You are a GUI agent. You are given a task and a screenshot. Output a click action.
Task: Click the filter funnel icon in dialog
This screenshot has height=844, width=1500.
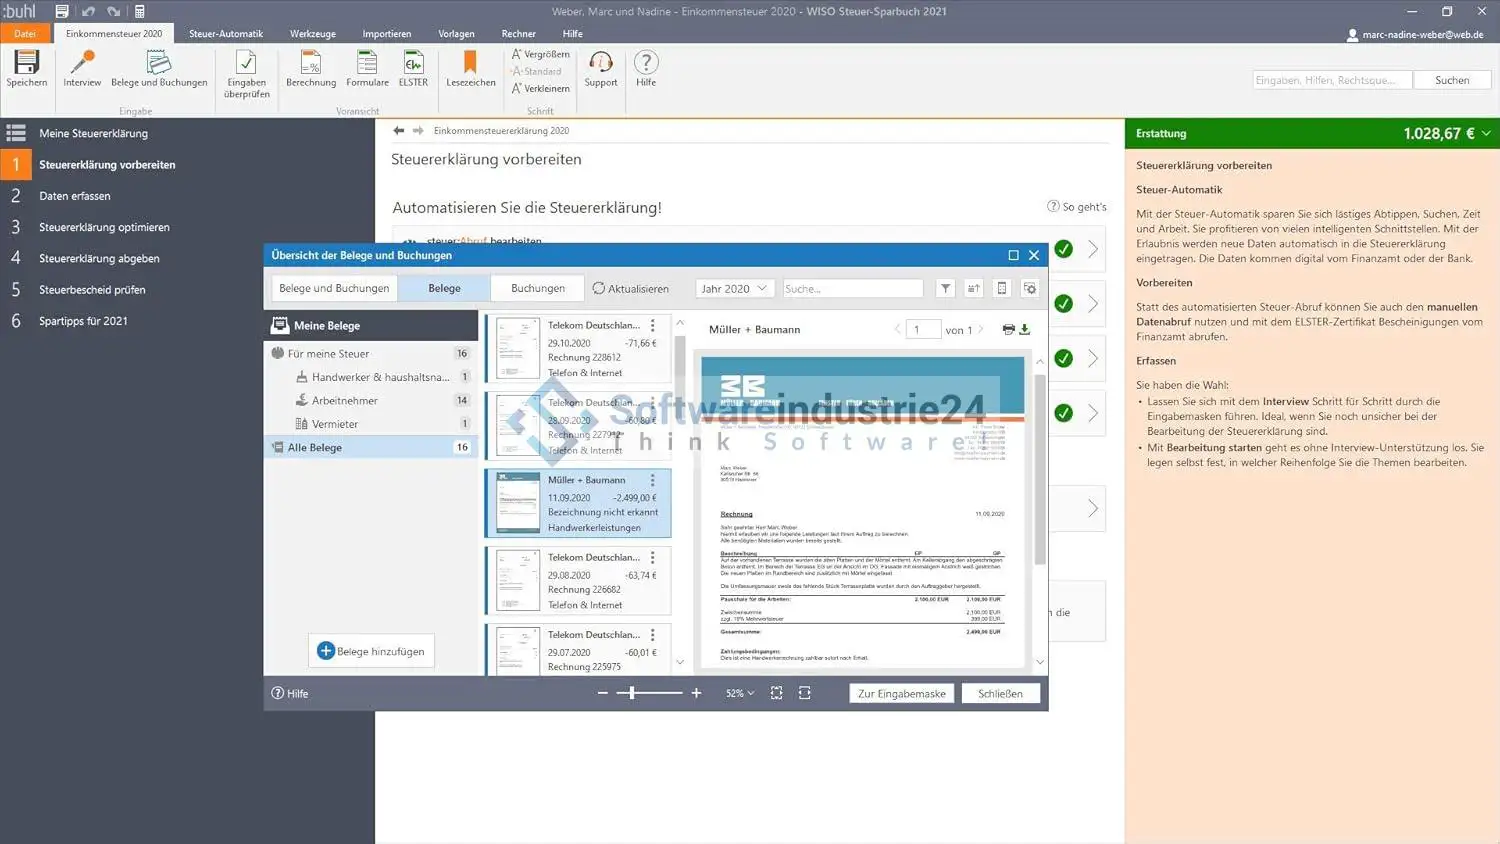pyautogui.click(x=945, y=289)
